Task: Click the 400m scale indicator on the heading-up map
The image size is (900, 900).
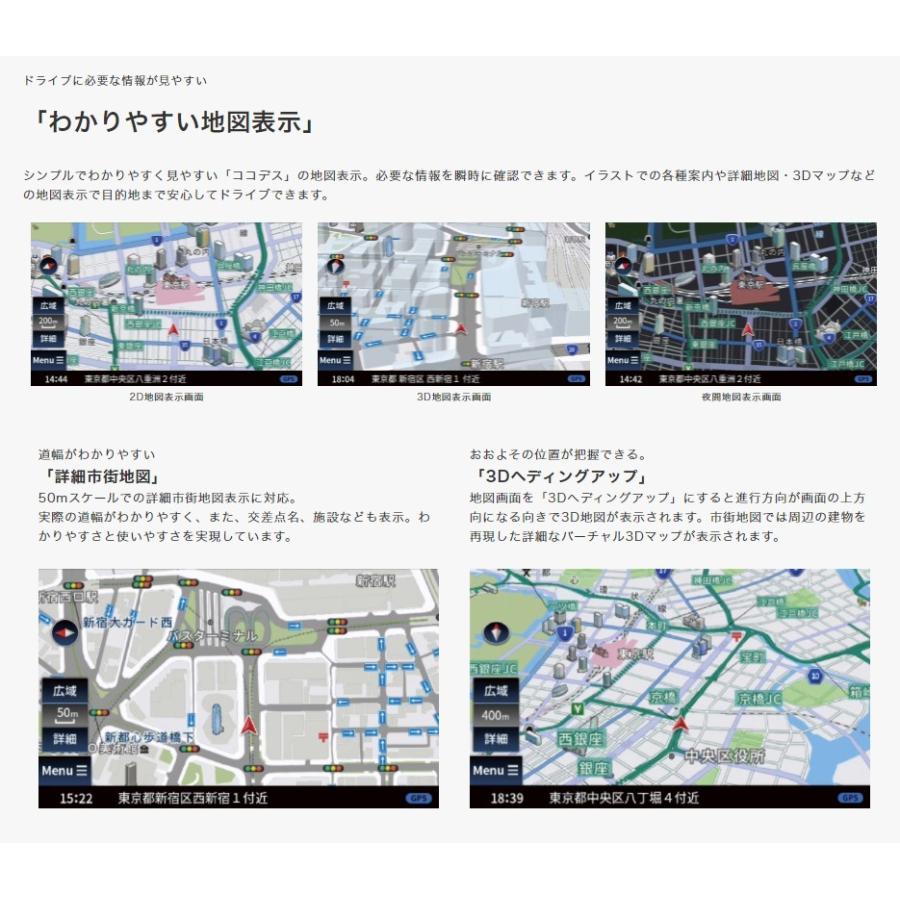Action: [496, 714]
